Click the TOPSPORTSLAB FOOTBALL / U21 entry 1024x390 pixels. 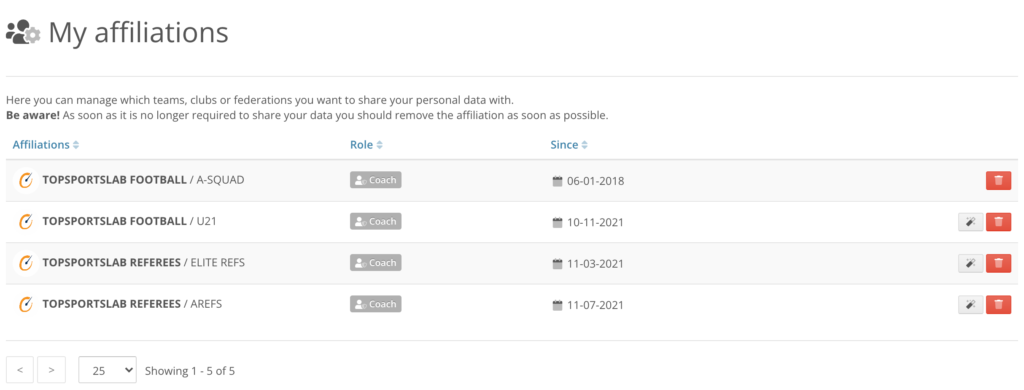click(129, 221)
